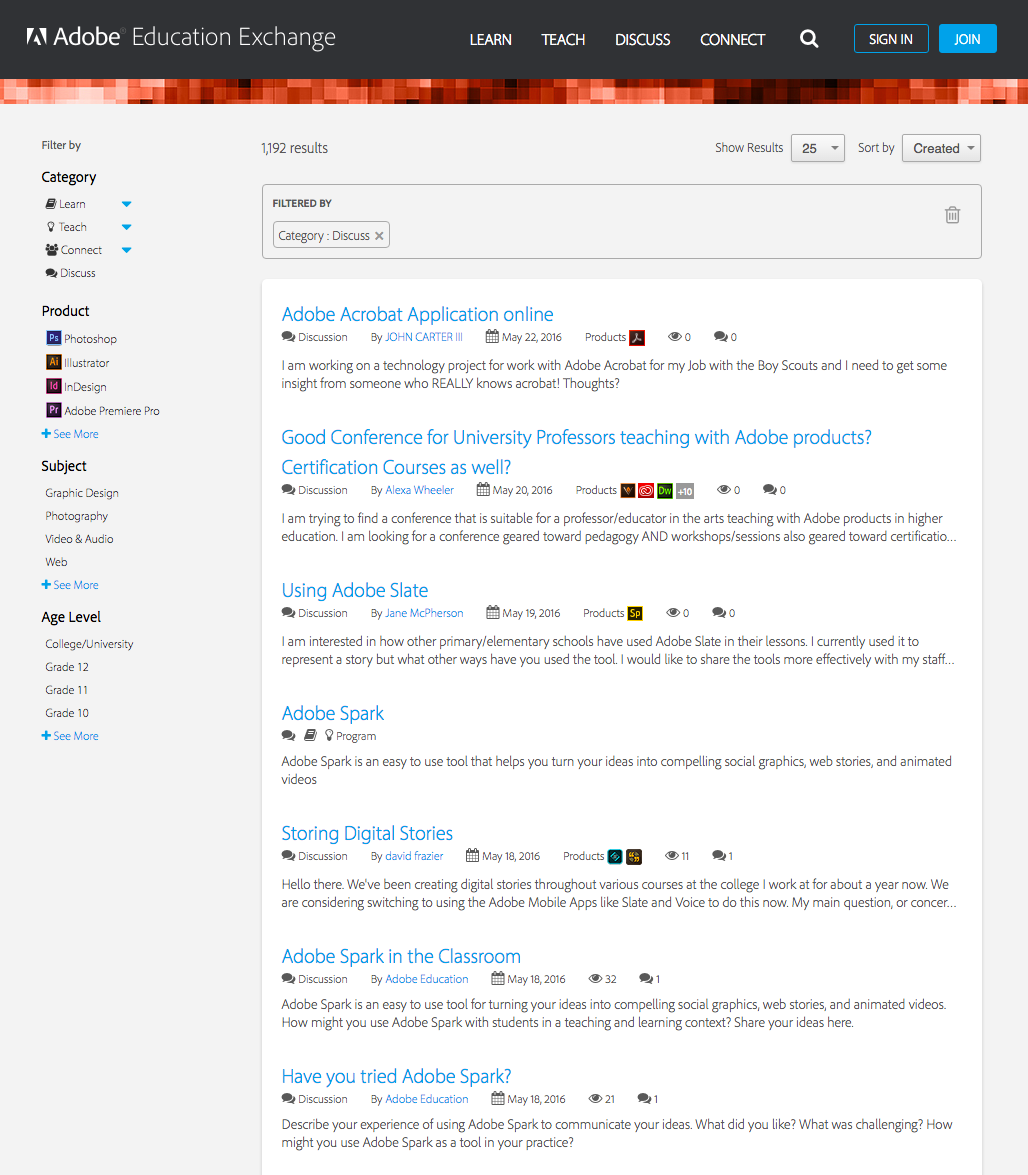Open Adobe Acrobat Application online discussion

coord(417,314)
